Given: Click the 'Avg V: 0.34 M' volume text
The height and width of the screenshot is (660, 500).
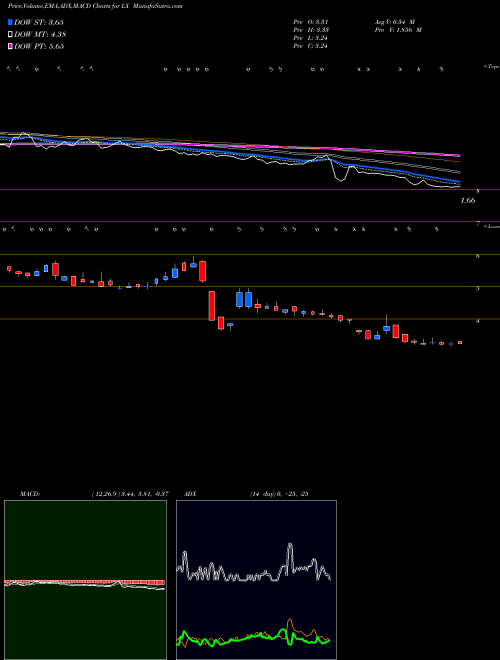Looking at the screenshot, I should pos(394,22).
